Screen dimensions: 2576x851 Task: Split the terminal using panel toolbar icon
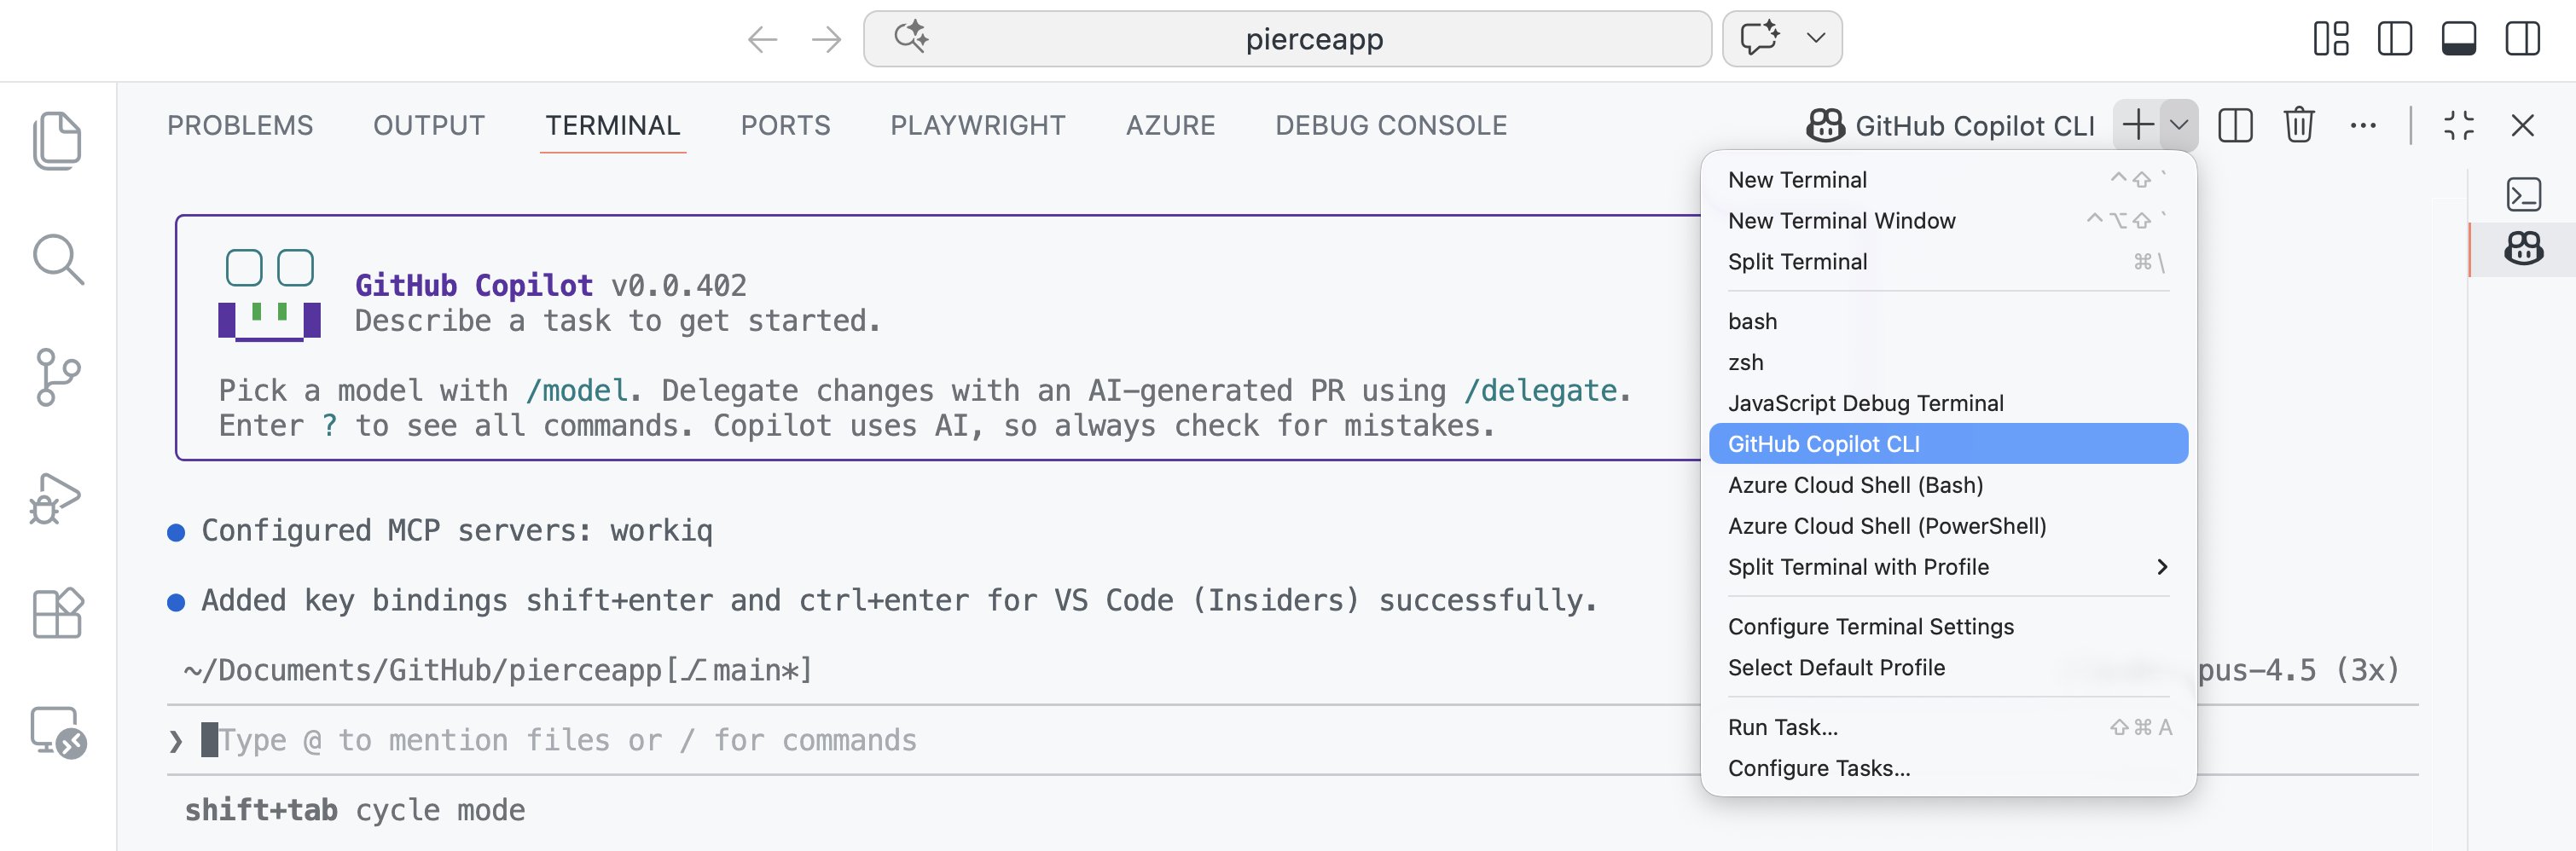tap(2234, 125)
